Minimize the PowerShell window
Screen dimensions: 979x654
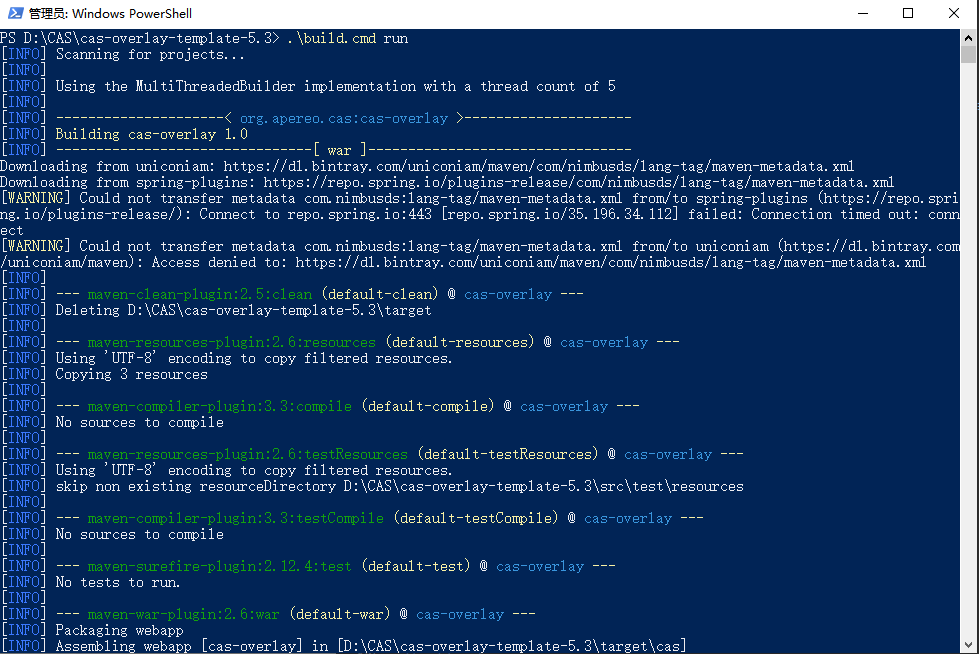(863, 13)
